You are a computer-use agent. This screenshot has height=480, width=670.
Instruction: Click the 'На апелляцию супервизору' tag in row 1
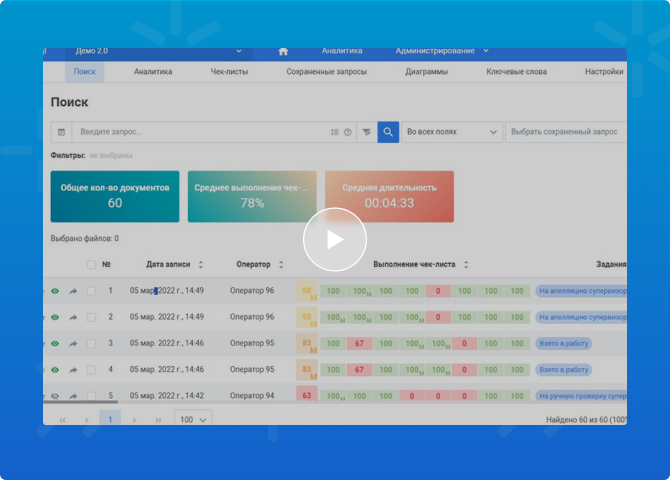click(581, 291)
